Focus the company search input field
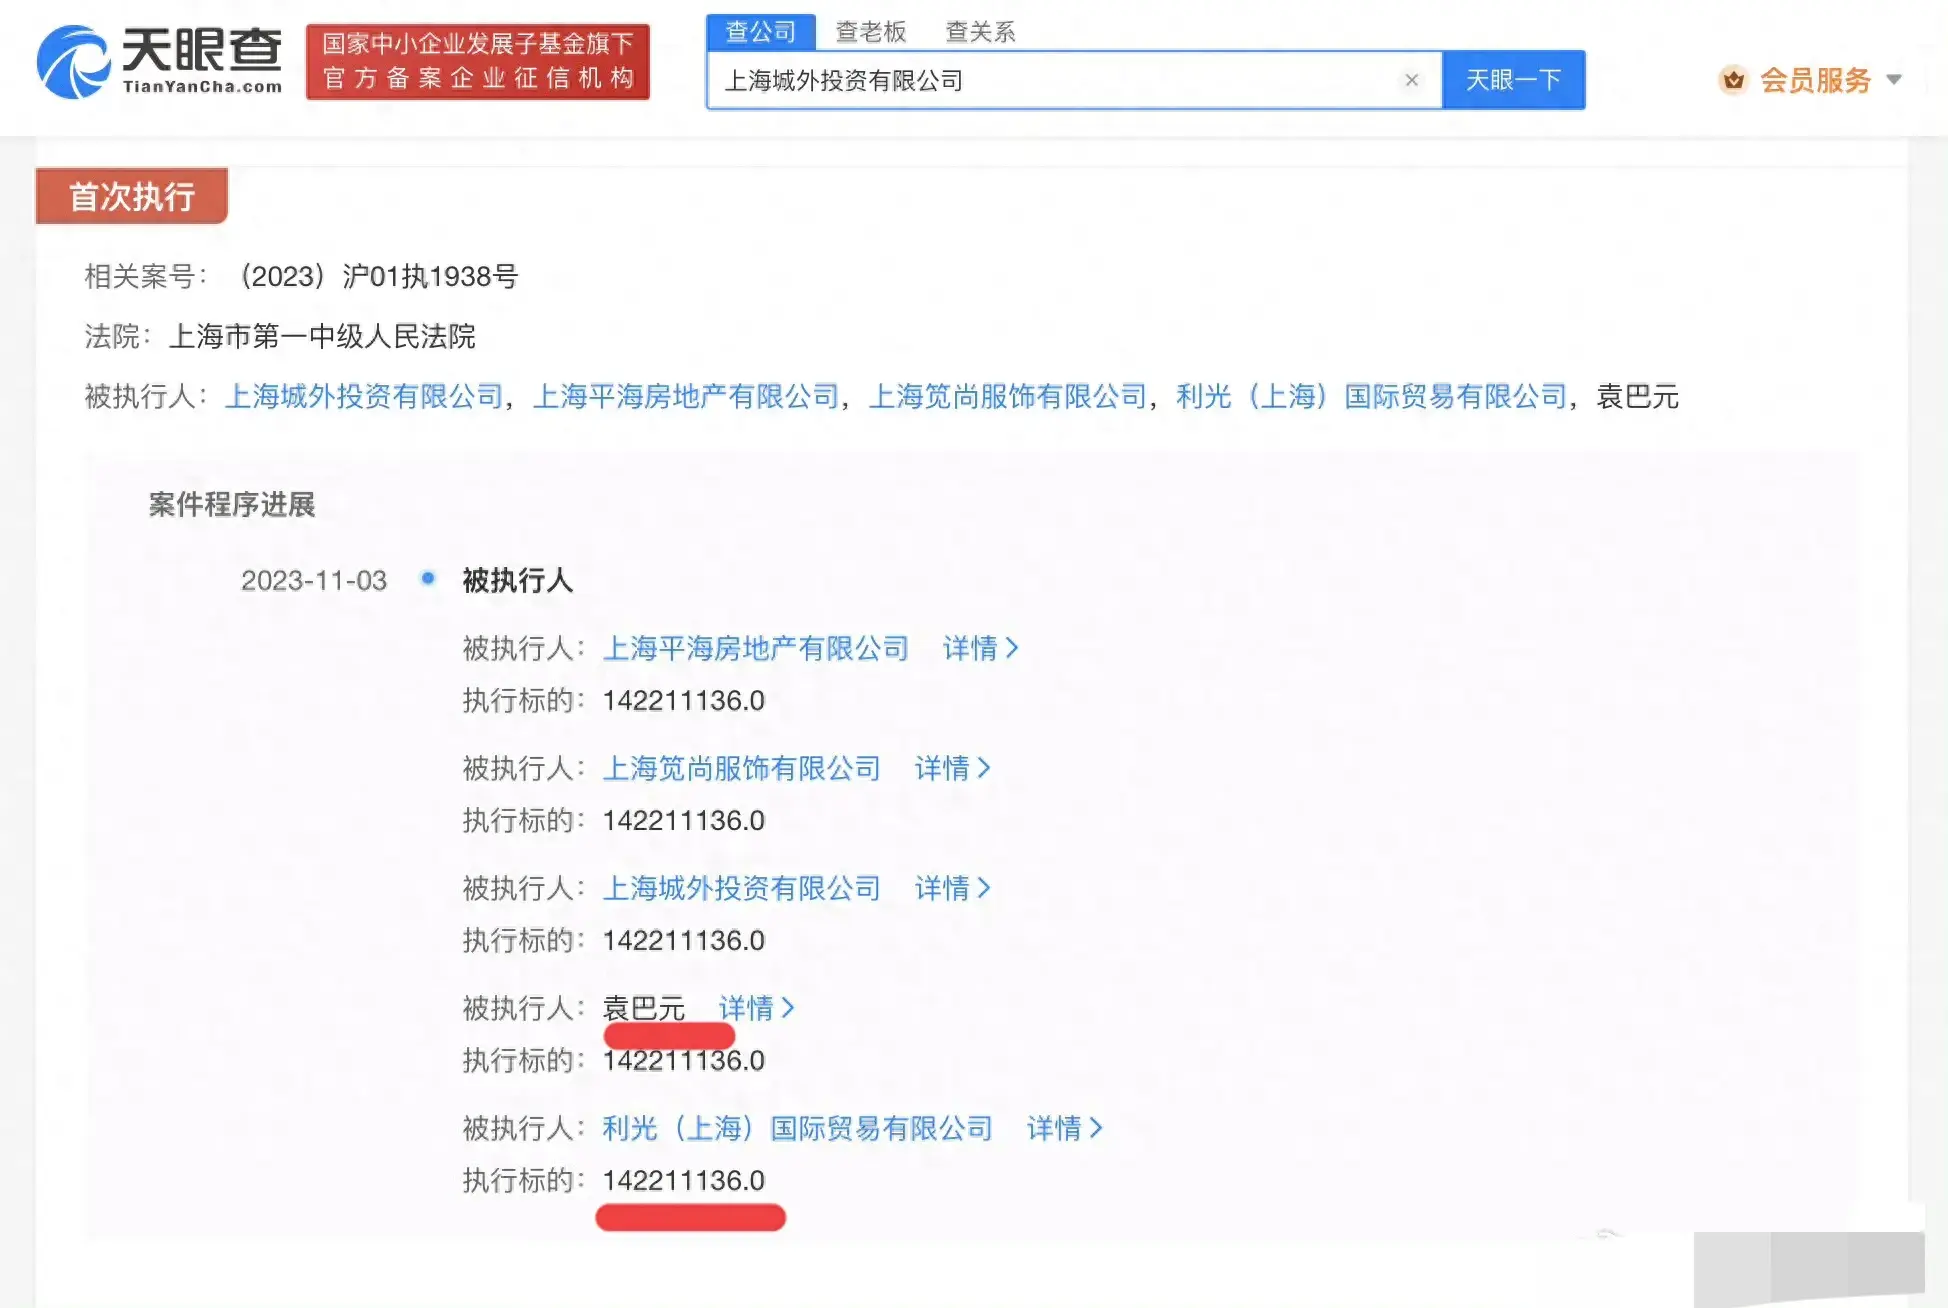 (1074, 80)
